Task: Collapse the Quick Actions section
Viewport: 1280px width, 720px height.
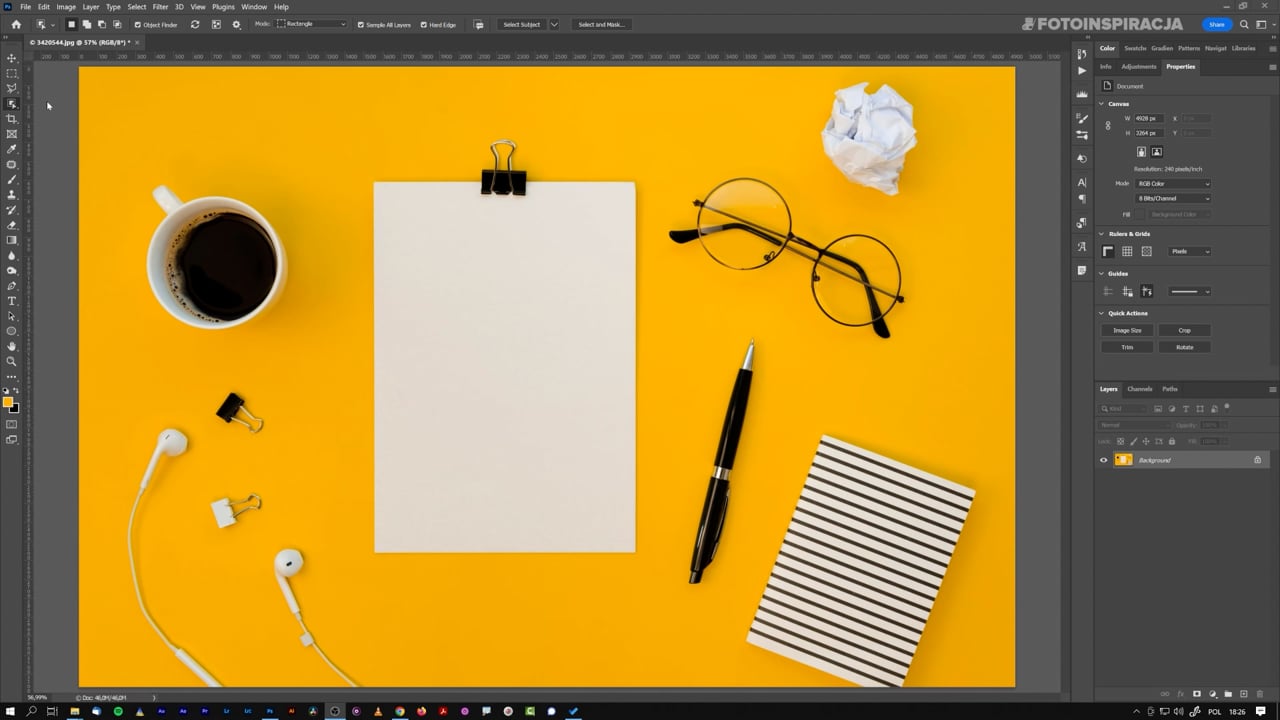Action: click(1102, 313)
